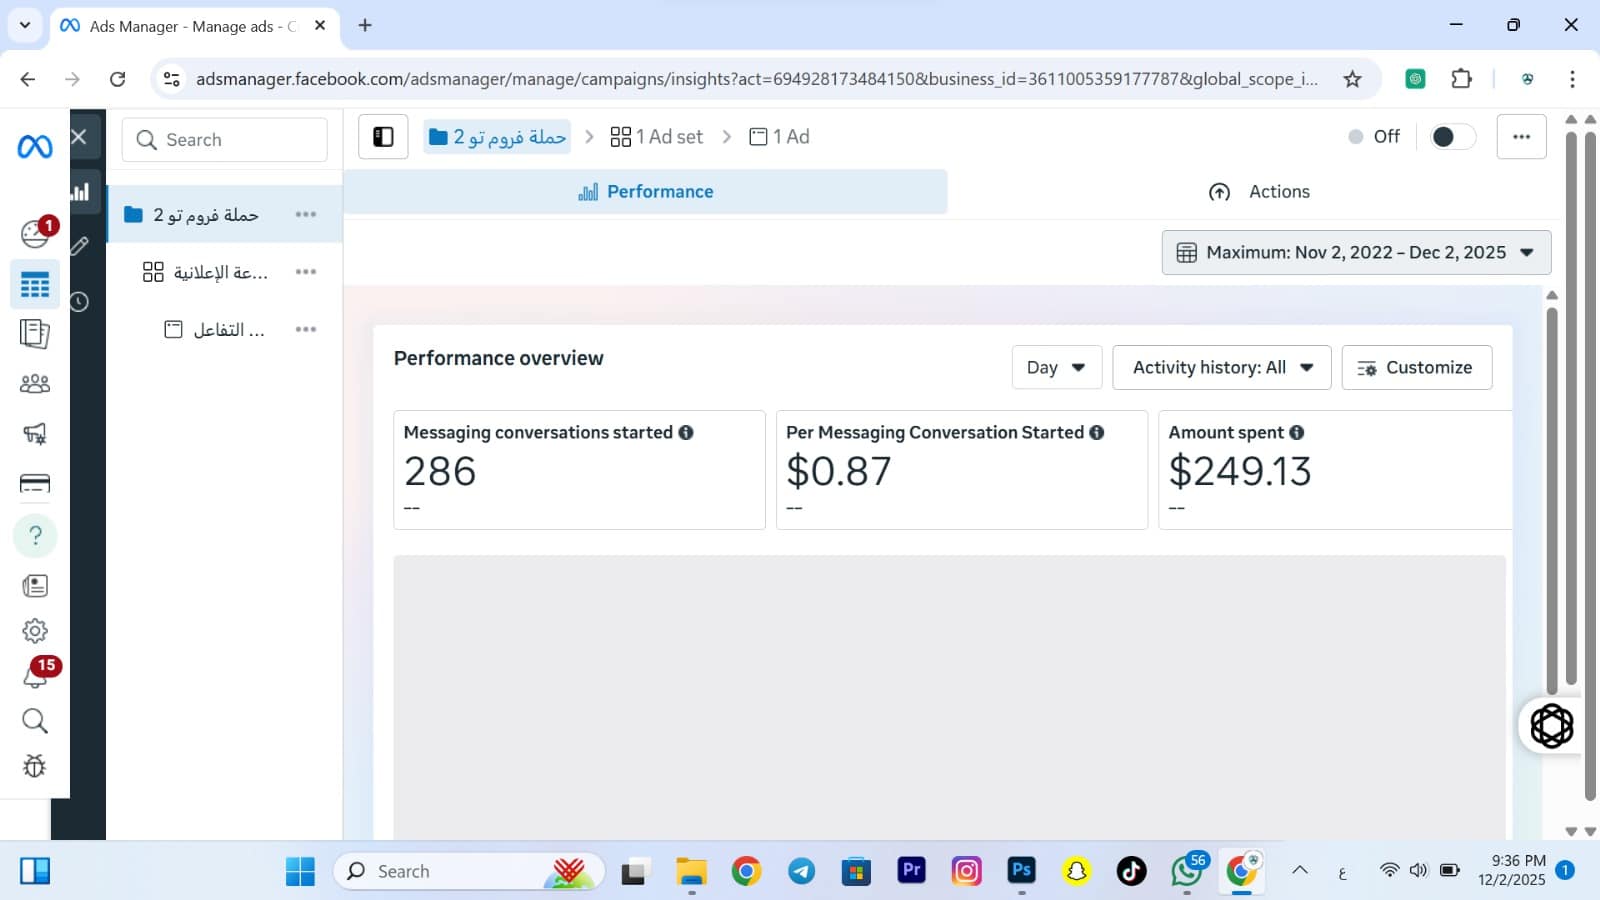
Task: Open the Help question mark icon
Action: (35, 536)
